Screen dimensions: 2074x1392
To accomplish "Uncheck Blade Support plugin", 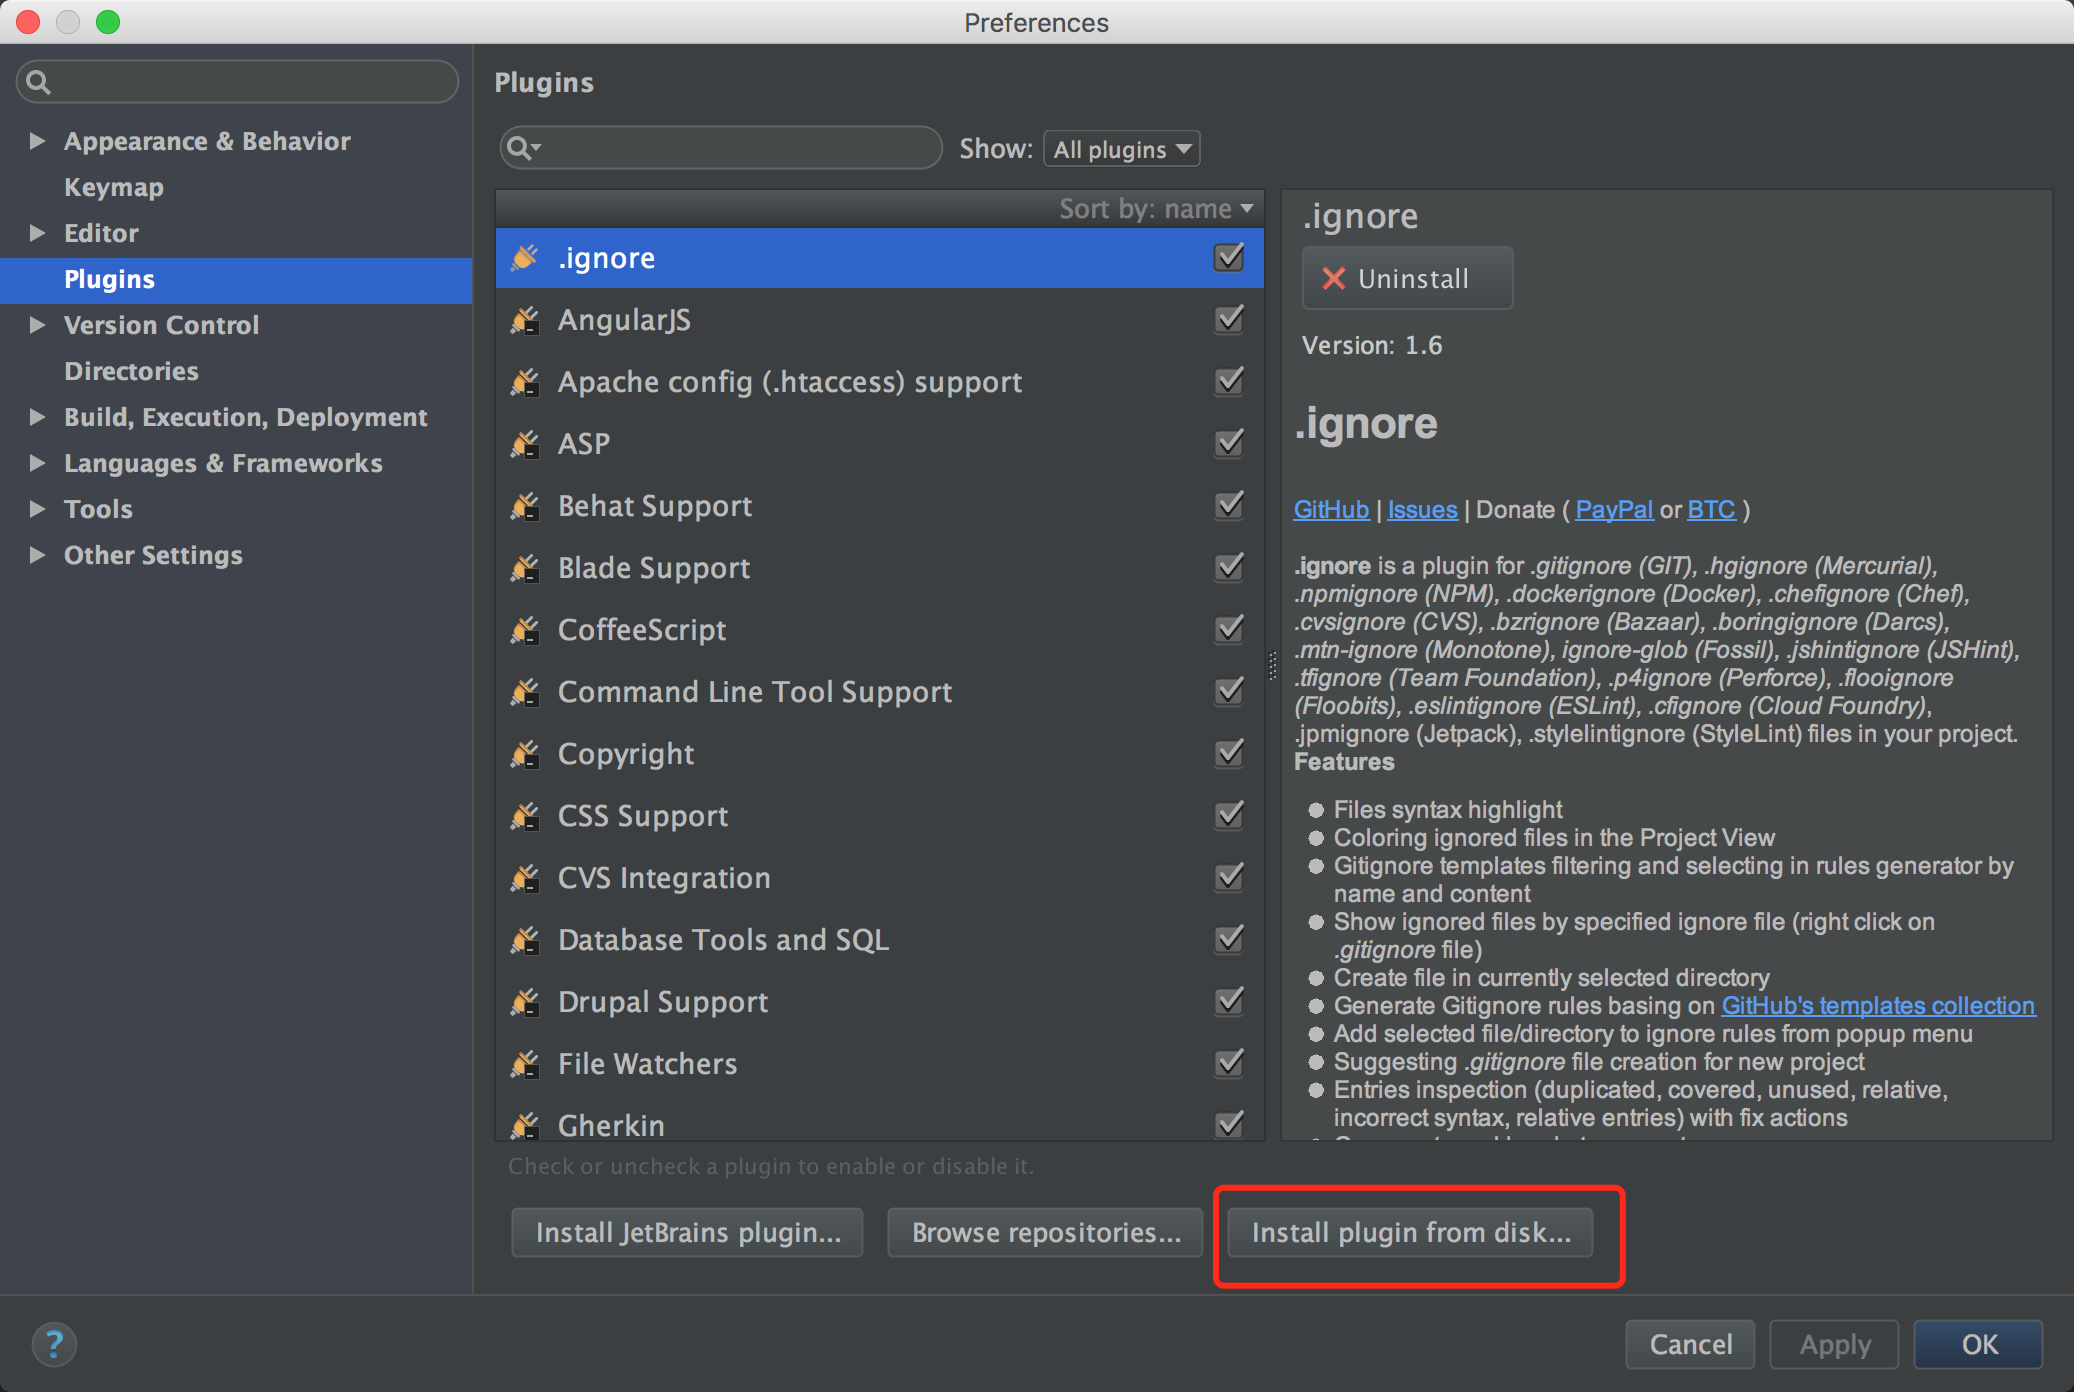I will [x=1229, y=567].
